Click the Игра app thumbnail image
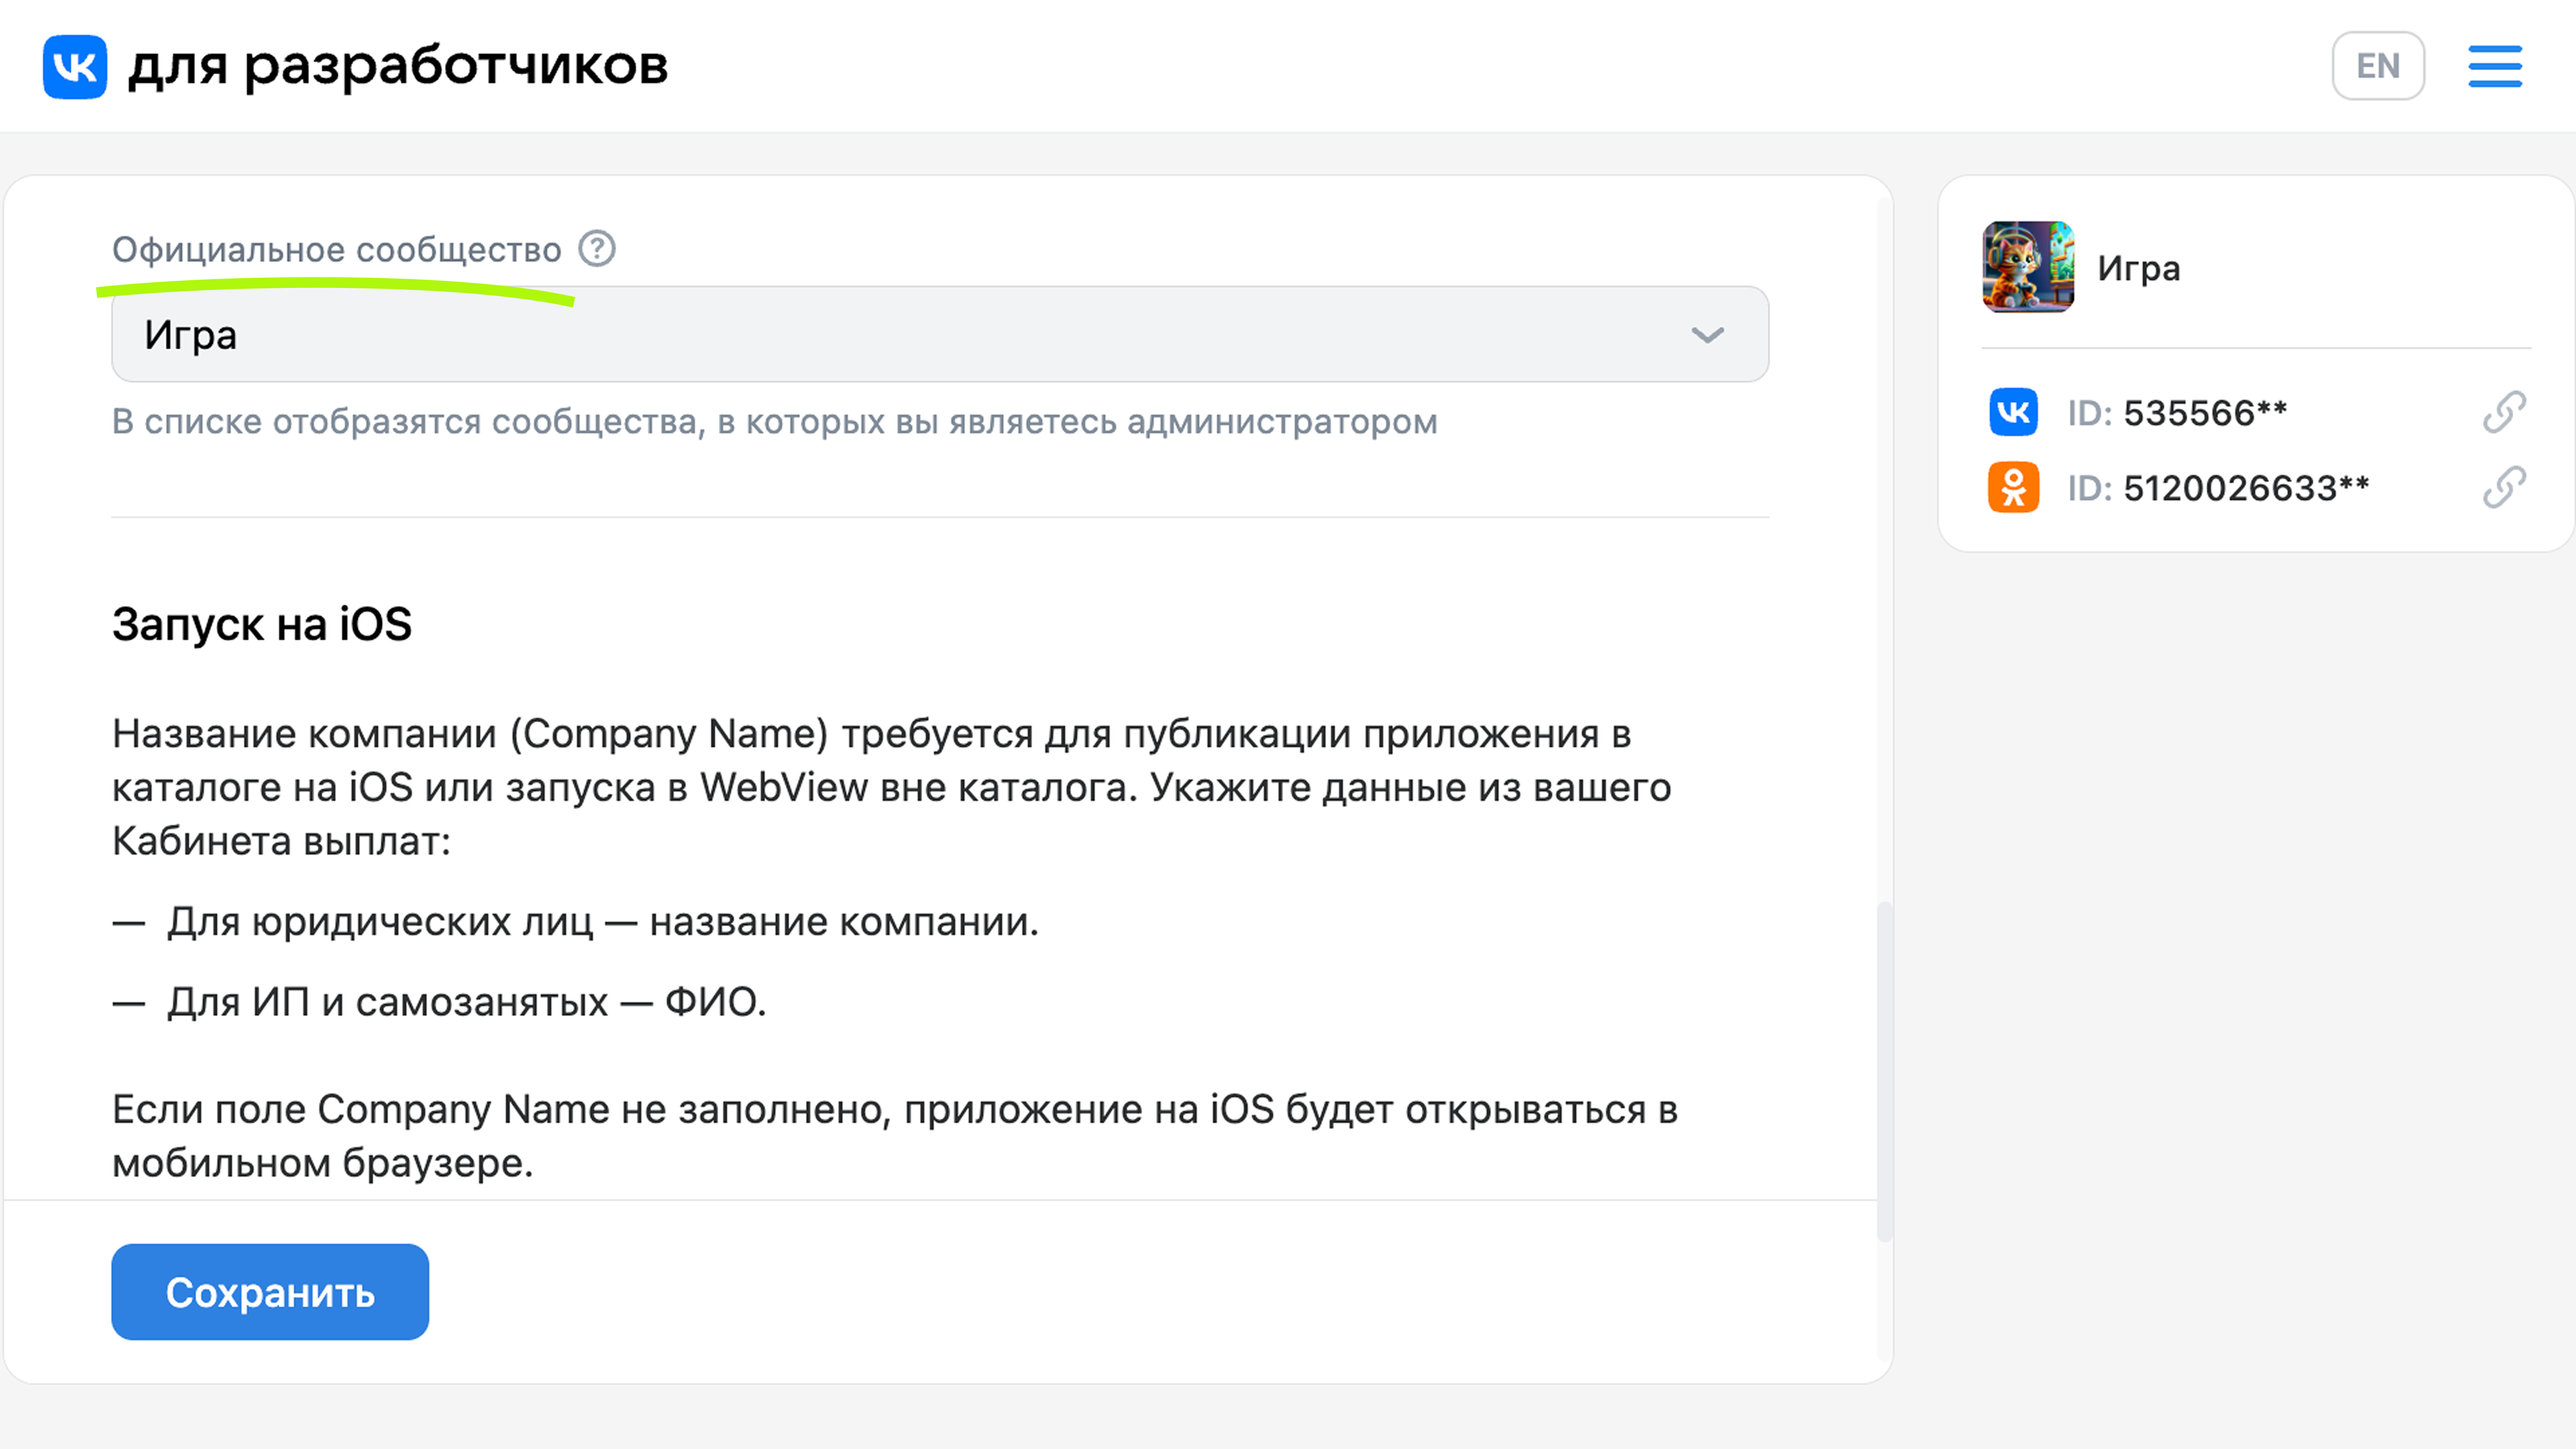The image size is (2576, 1449). pyautogui.click(x=2028, y=267)
